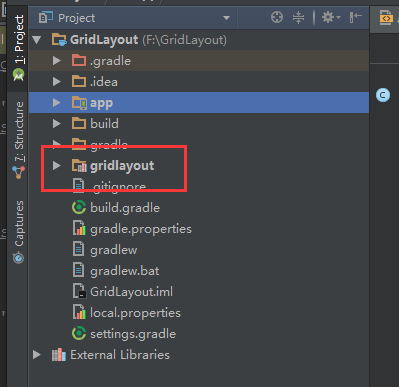Select the '.gradle' folder name

110,61
